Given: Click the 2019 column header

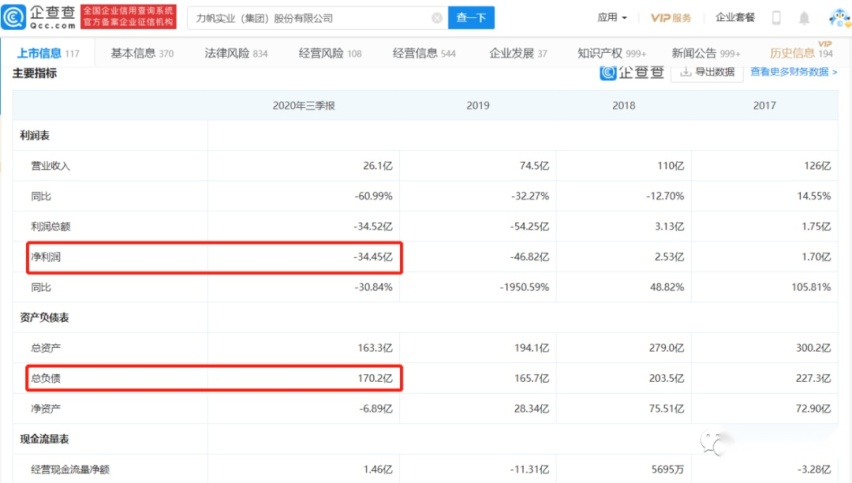Looking at the screenshot, I should click(478, 105).
